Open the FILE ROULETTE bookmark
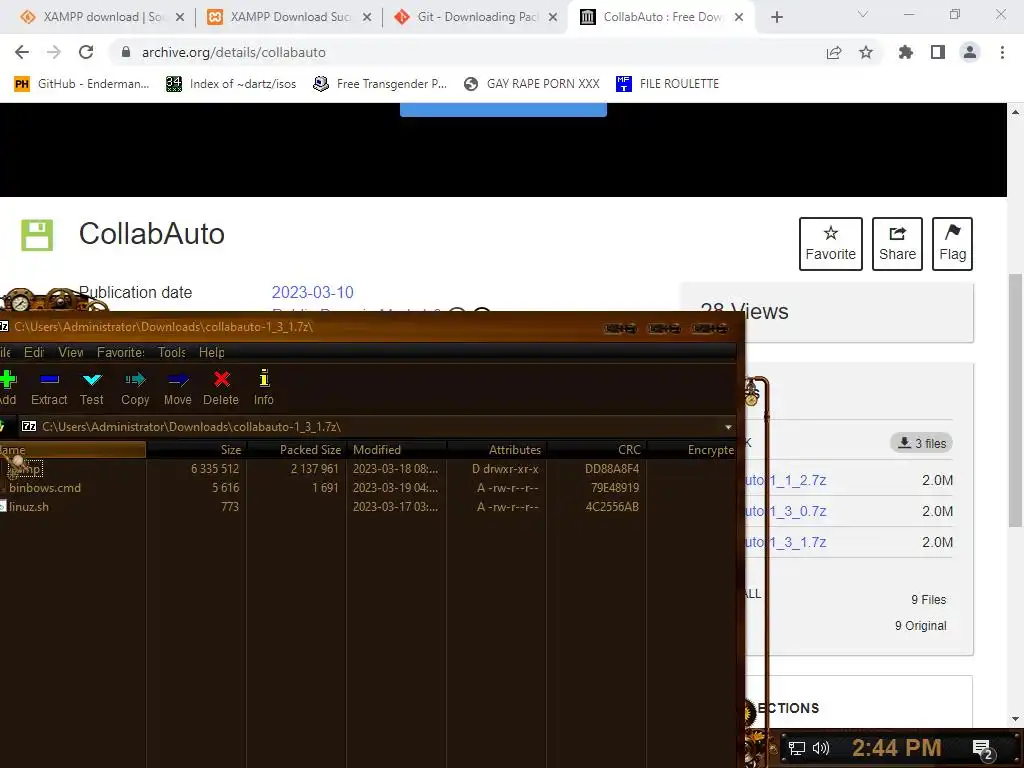1024x768 pixels. (x=667, y=84)
